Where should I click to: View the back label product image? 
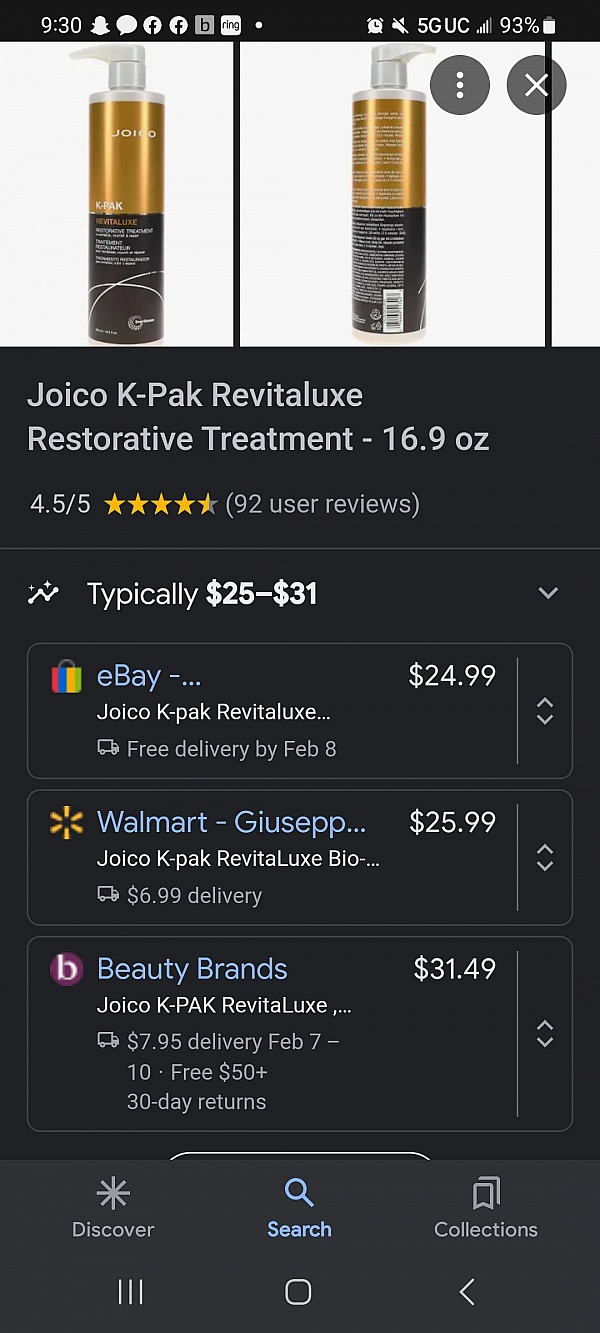392,194
